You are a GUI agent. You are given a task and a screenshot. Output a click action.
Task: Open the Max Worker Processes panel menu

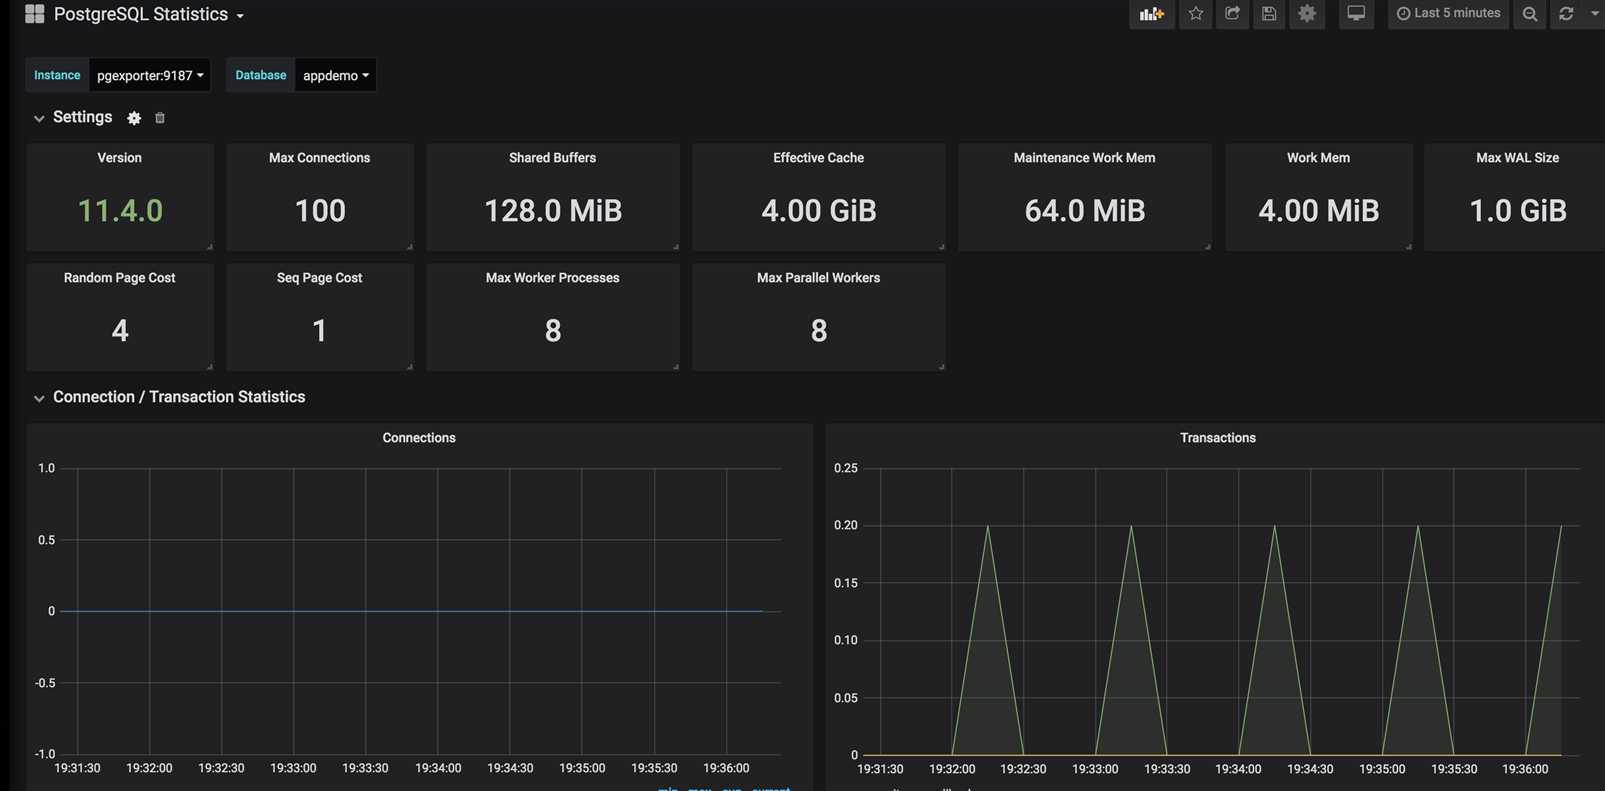(552, 278)
